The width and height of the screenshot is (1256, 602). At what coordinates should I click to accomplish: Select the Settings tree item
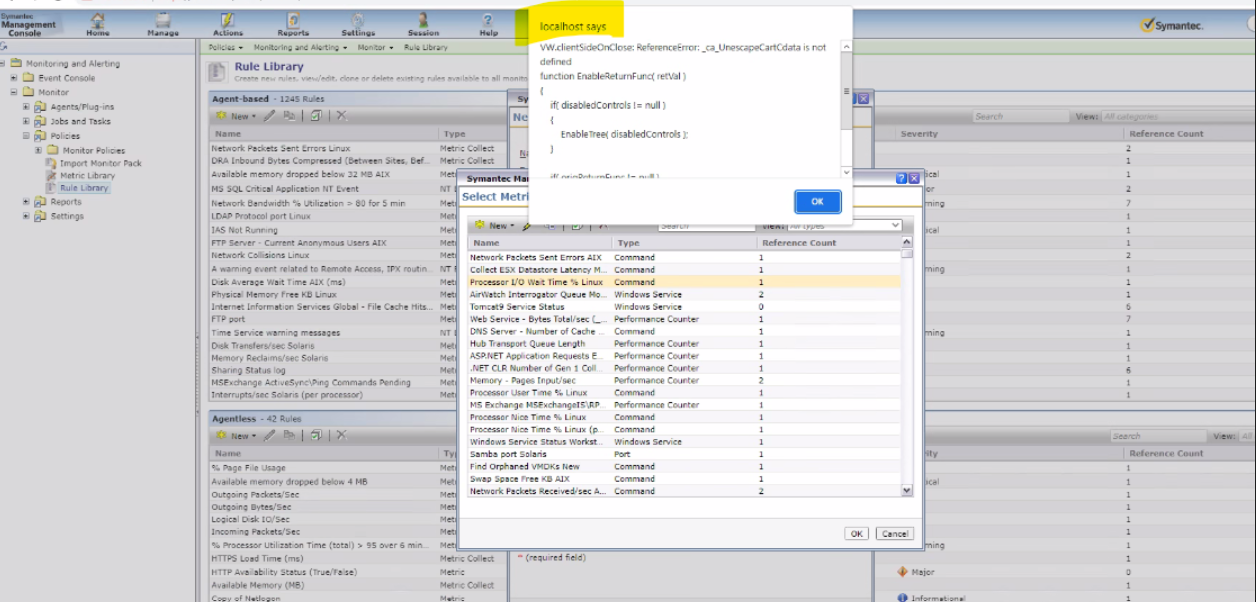[x=67, y=216]
